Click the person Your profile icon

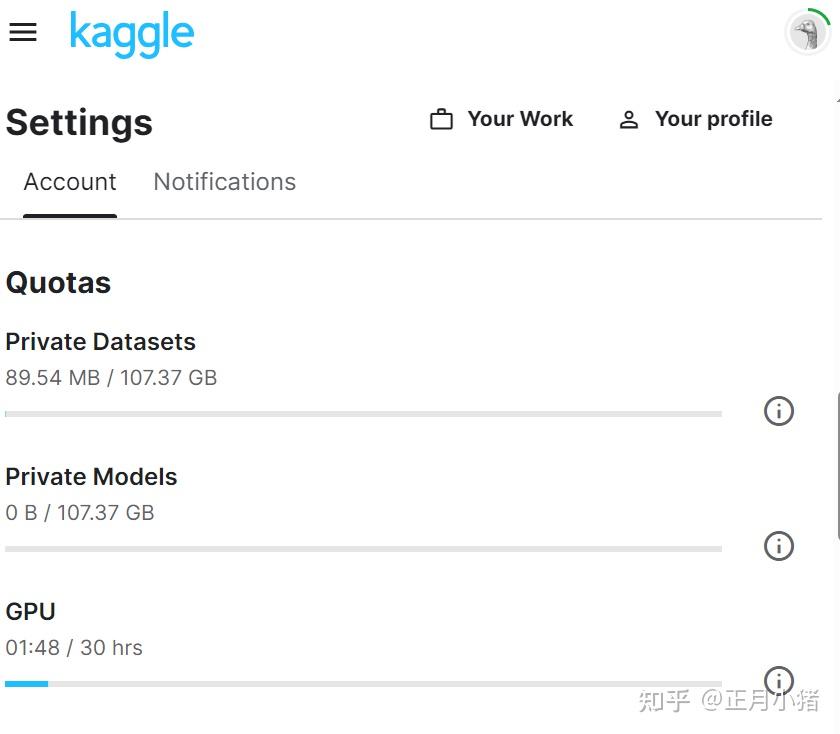tap(628, 119)
